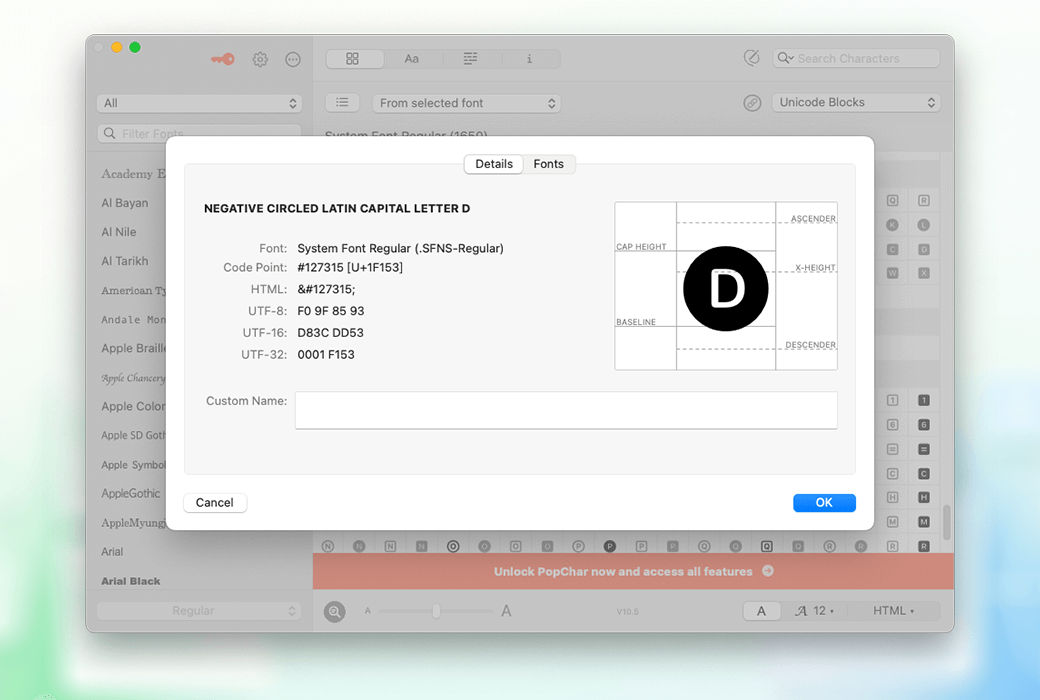Viewport: 1040px width, 700px height.
Task: Select the font sheet view icon
Action: (x=470, y=59)
